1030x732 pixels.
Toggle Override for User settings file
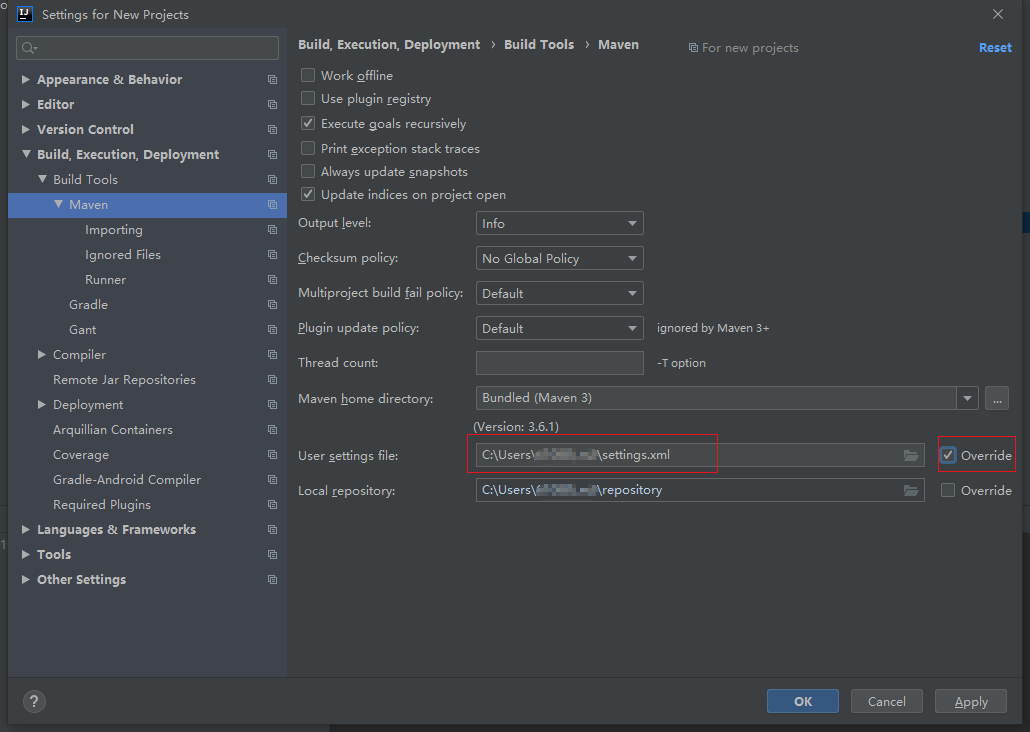coord(948,456)
